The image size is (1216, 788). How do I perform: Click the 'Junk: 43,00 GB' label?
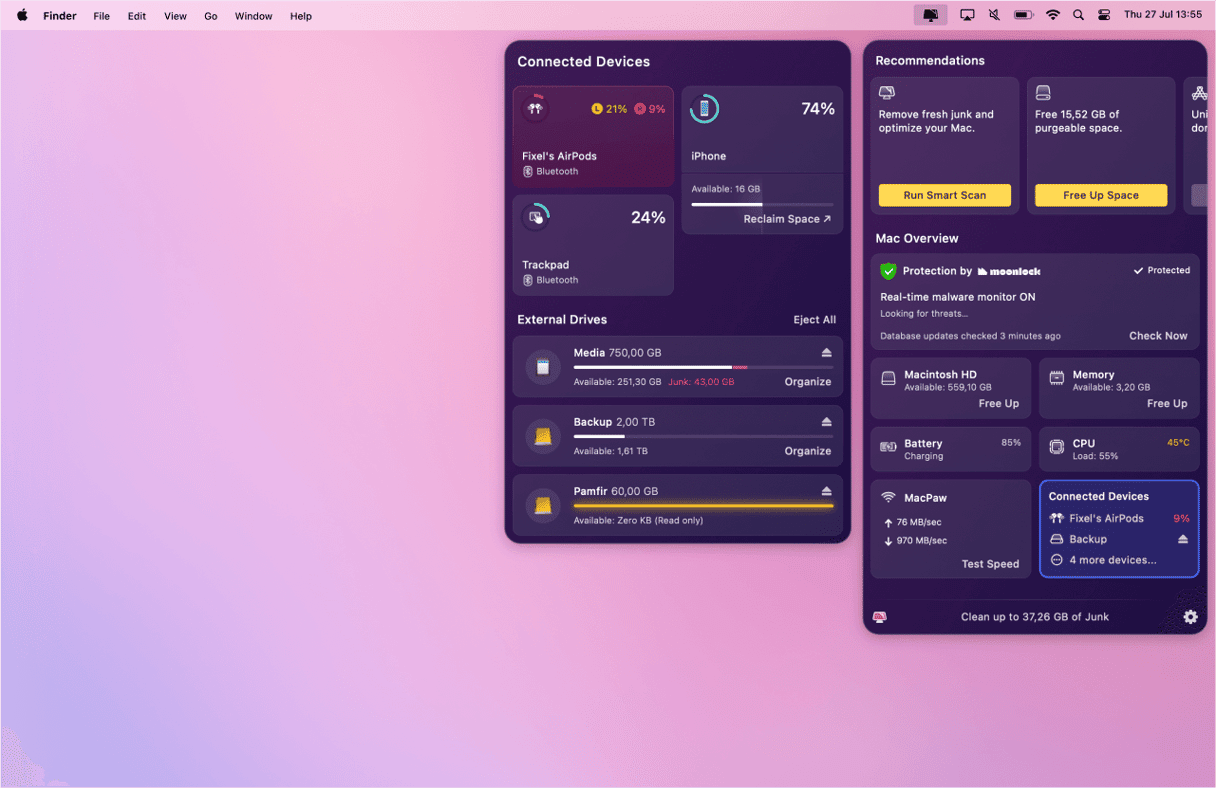[701, 382]
